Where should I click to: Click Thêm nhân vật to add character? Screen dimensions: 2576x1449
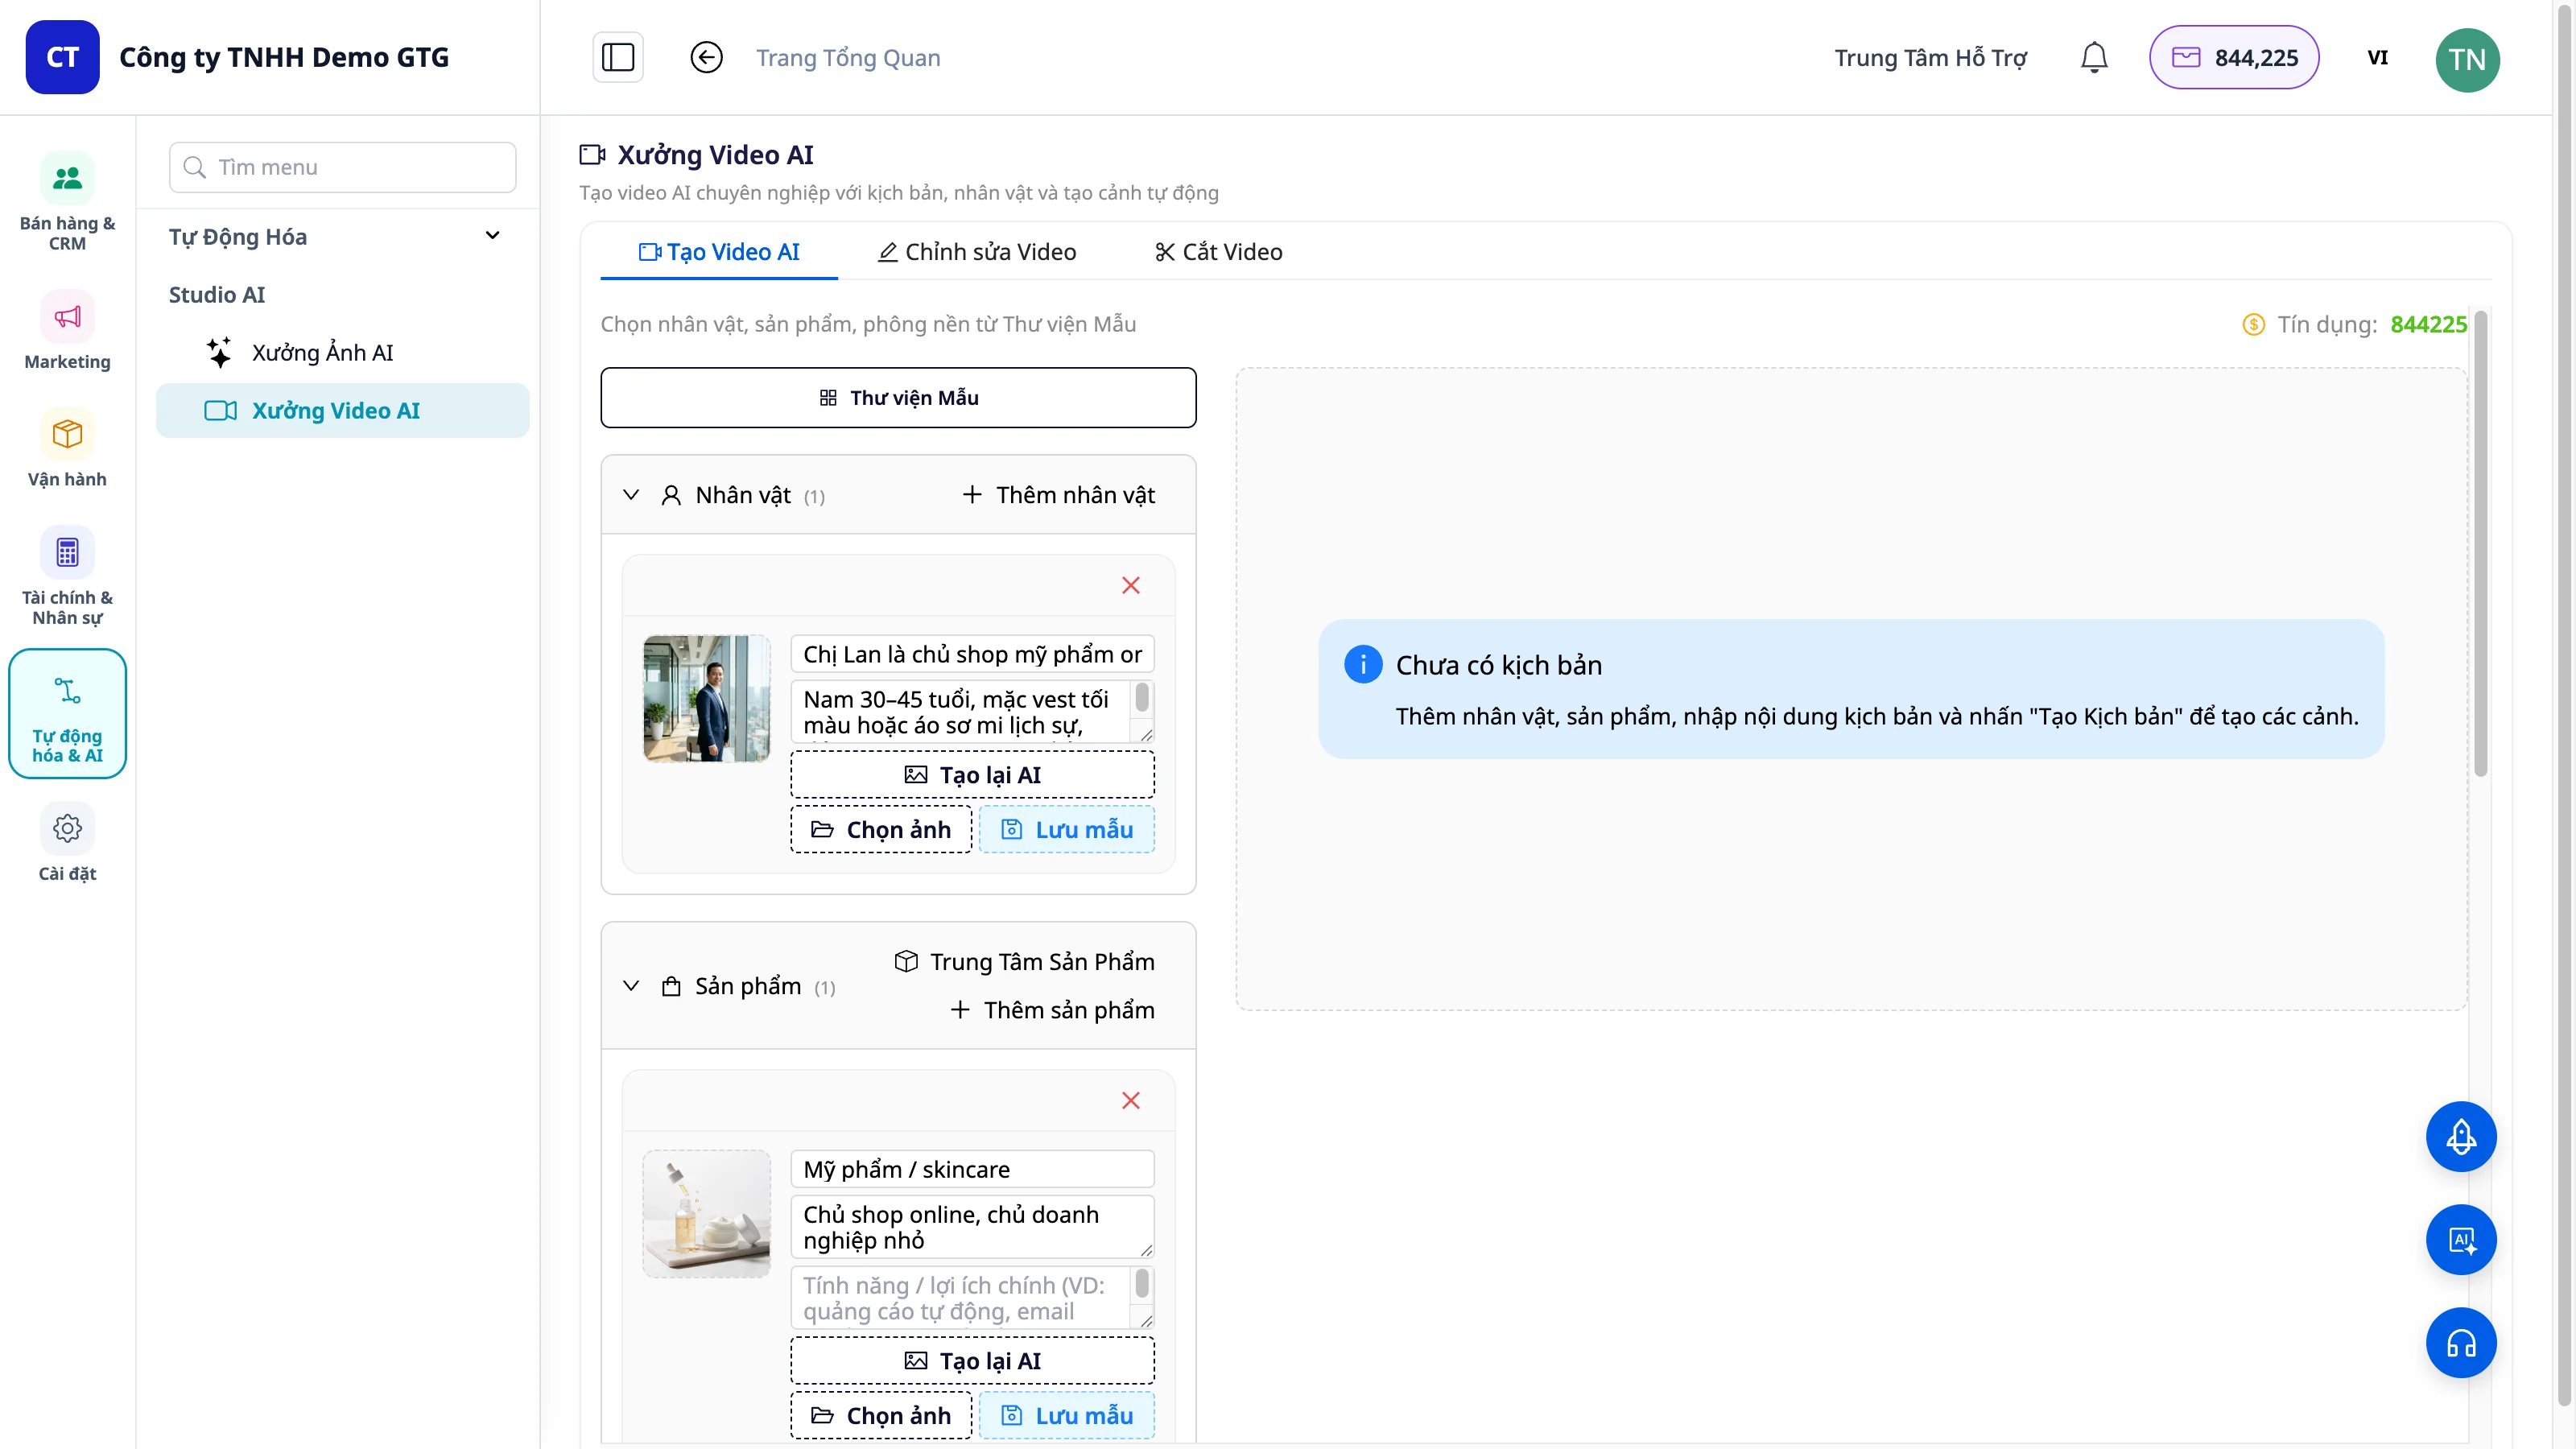pyautogui.click(x=1058, y=495)
